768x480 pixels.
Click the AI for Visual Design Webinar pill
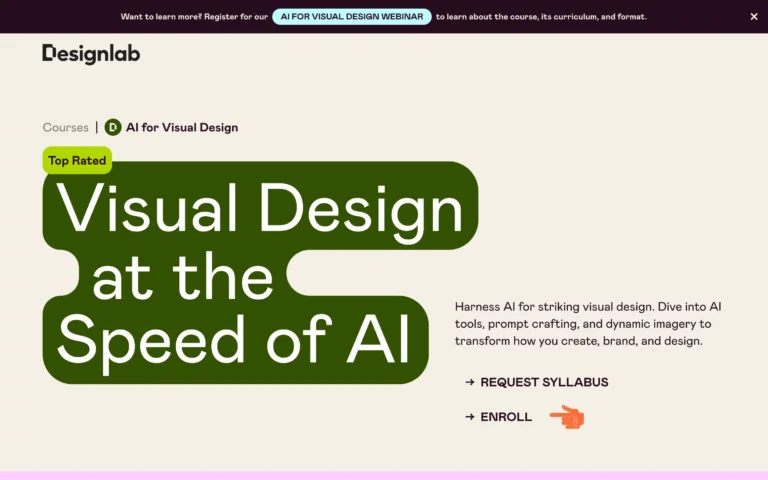click(x=351, y=17)
